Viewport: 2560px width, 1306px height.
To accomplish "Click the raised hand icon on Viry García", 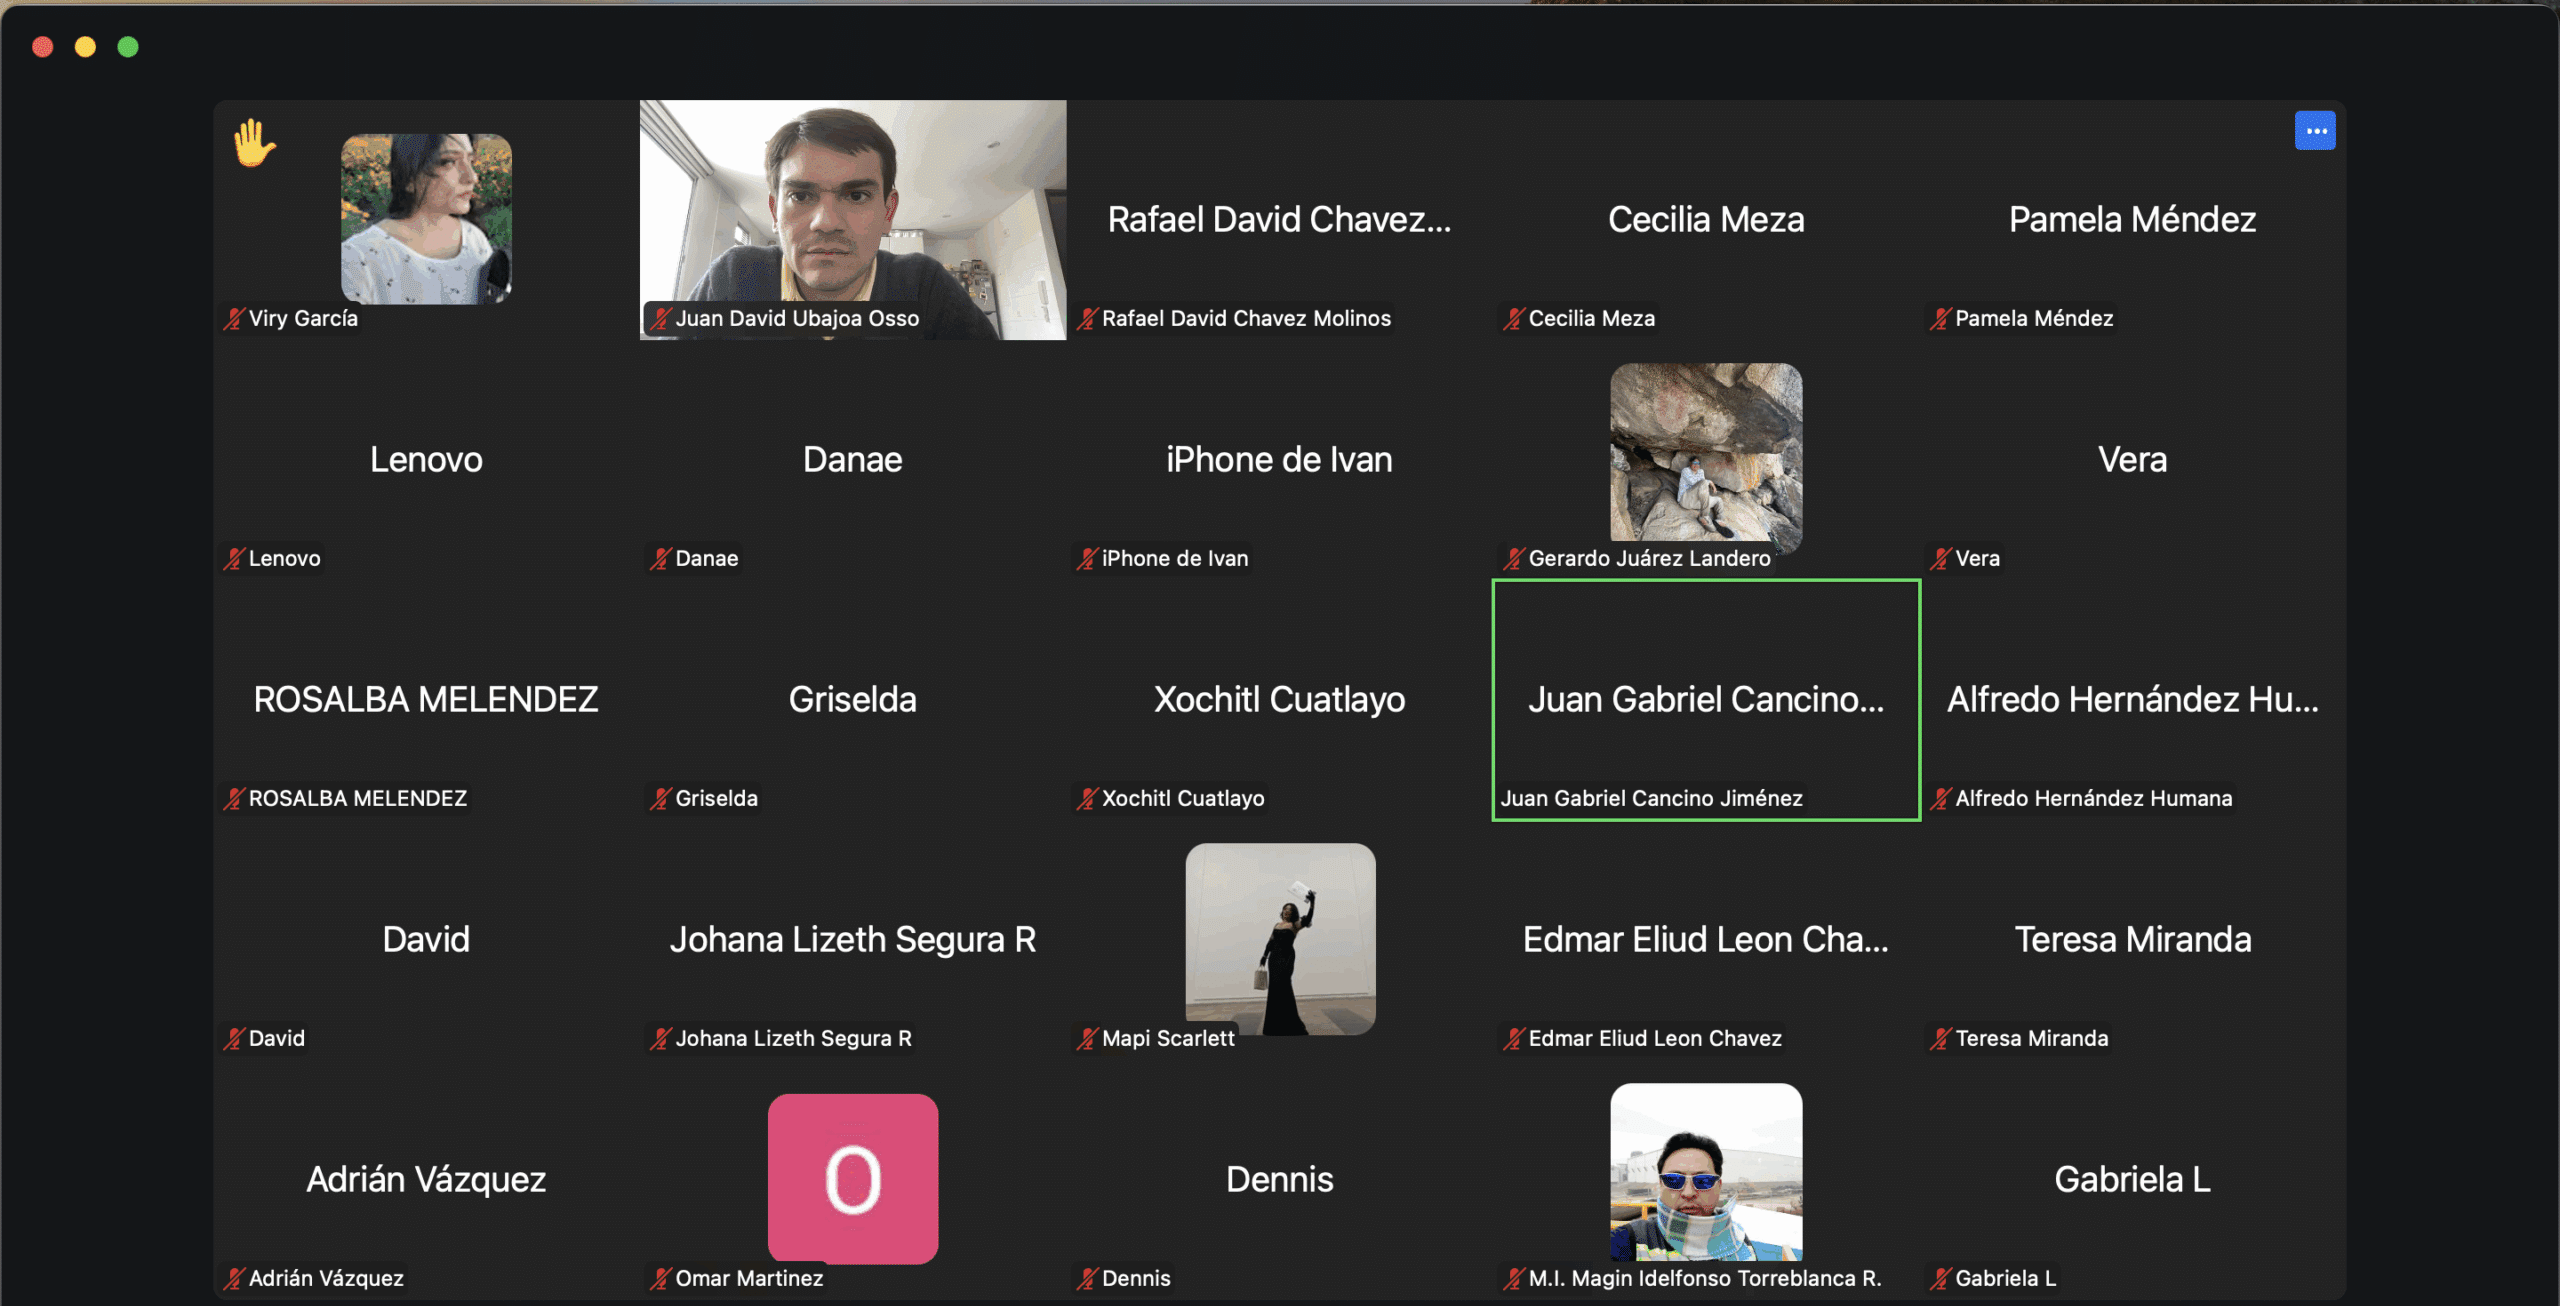I will point(254,143).
